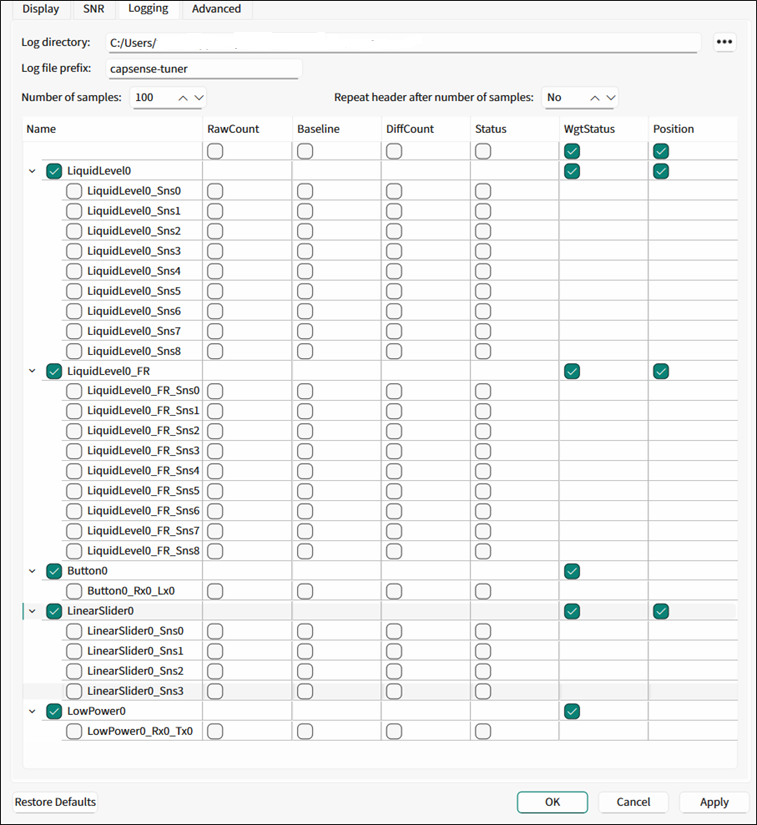Click the Restore Defaults button
The width and height of the screenshot is (757, 825).
(x=56, y=802)
